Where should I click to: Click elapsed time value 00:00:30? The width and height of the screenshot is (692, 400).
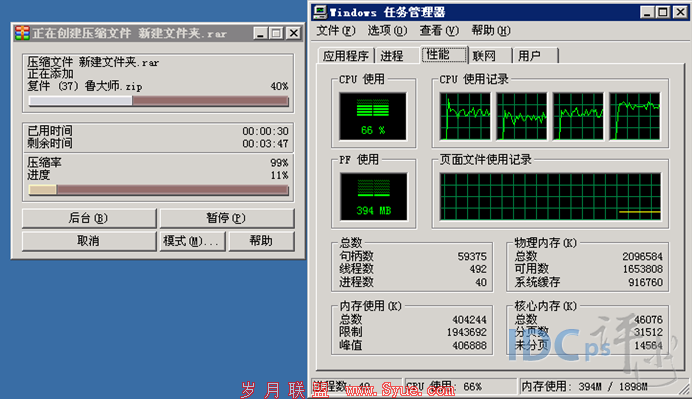click(265, 131)
